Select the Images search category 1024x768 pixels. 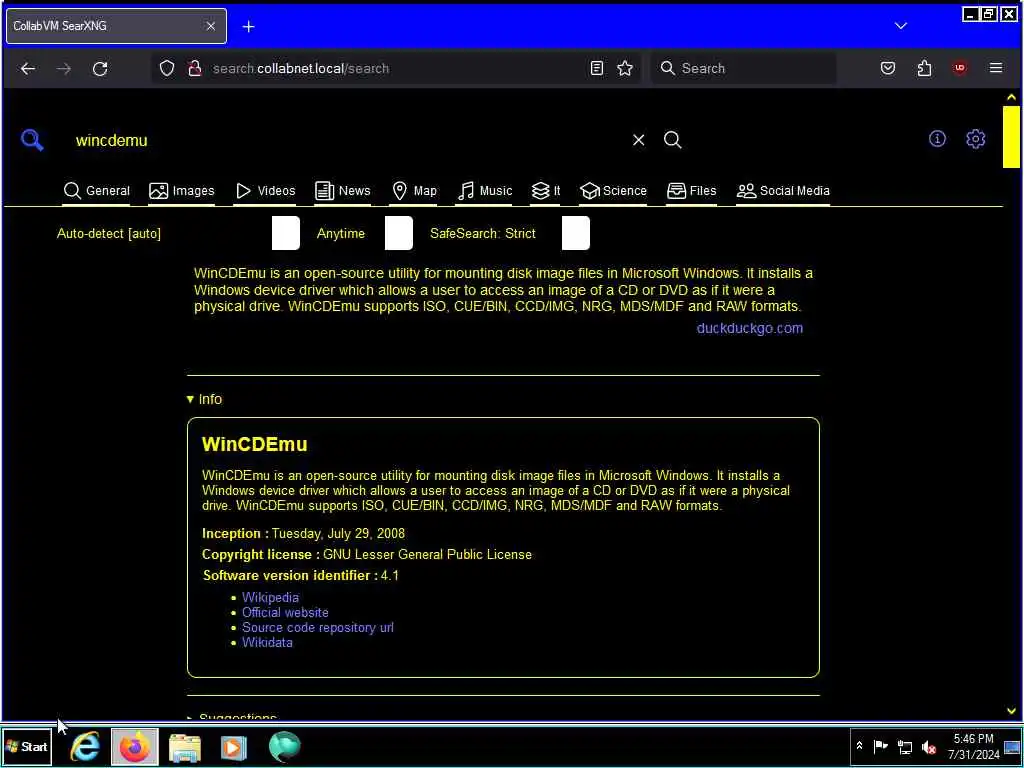click(x=182, y=191)
